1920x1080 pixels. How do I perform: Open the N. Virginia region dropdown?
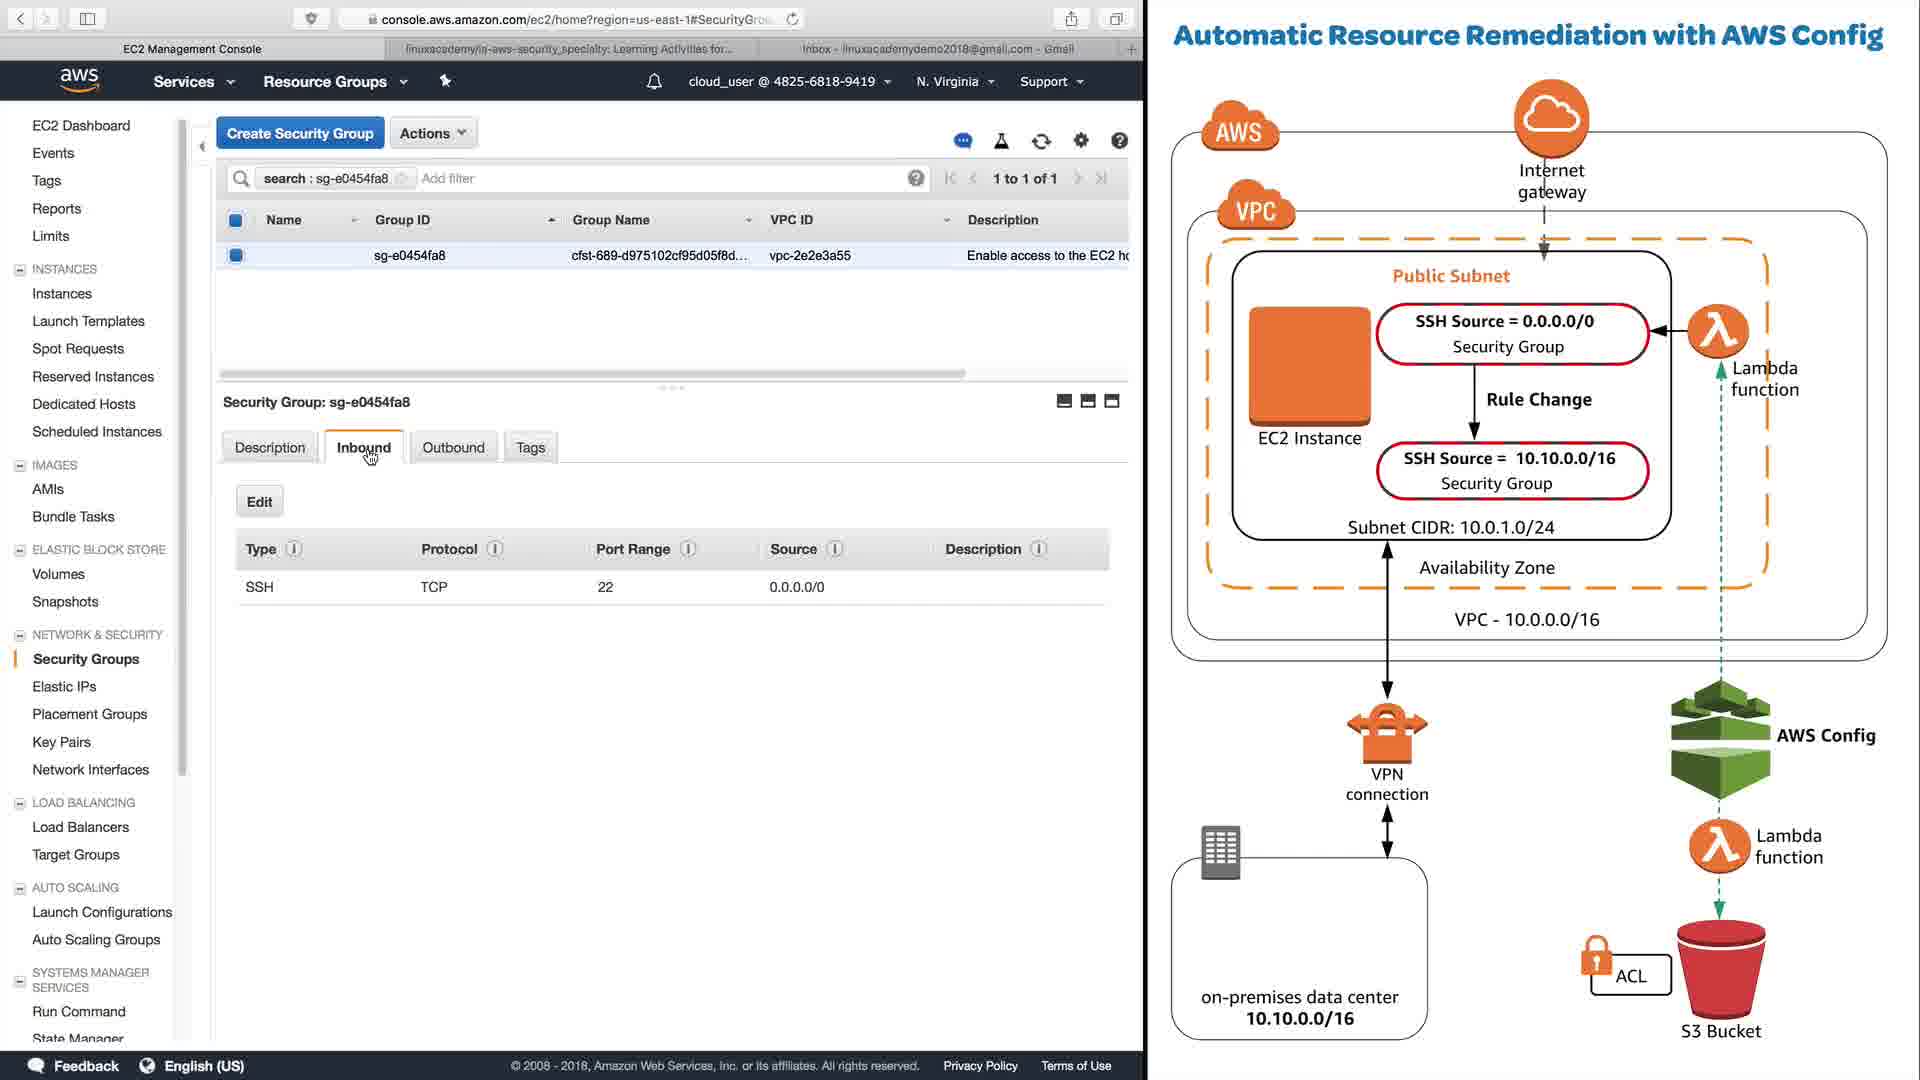[955, 82]
